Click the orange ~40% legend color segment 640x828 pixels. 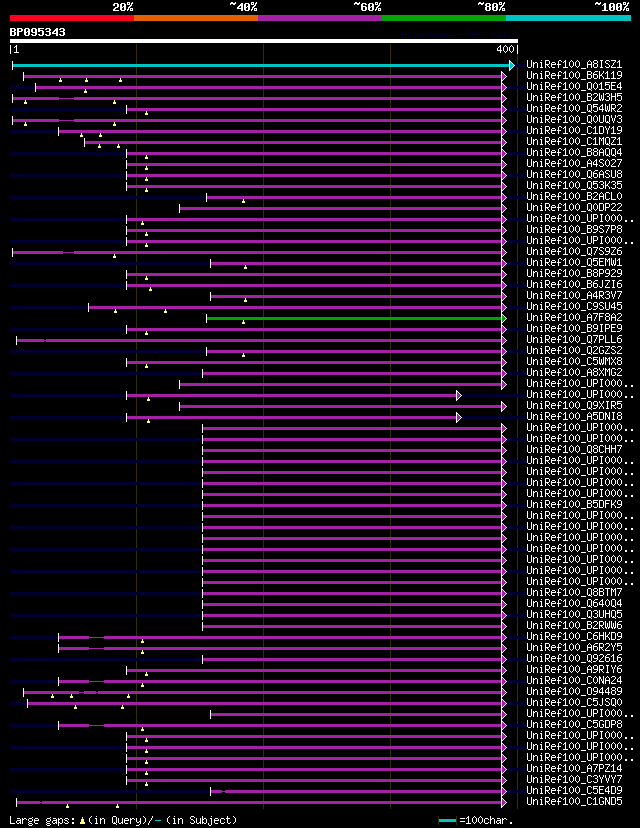pos(196,18)
